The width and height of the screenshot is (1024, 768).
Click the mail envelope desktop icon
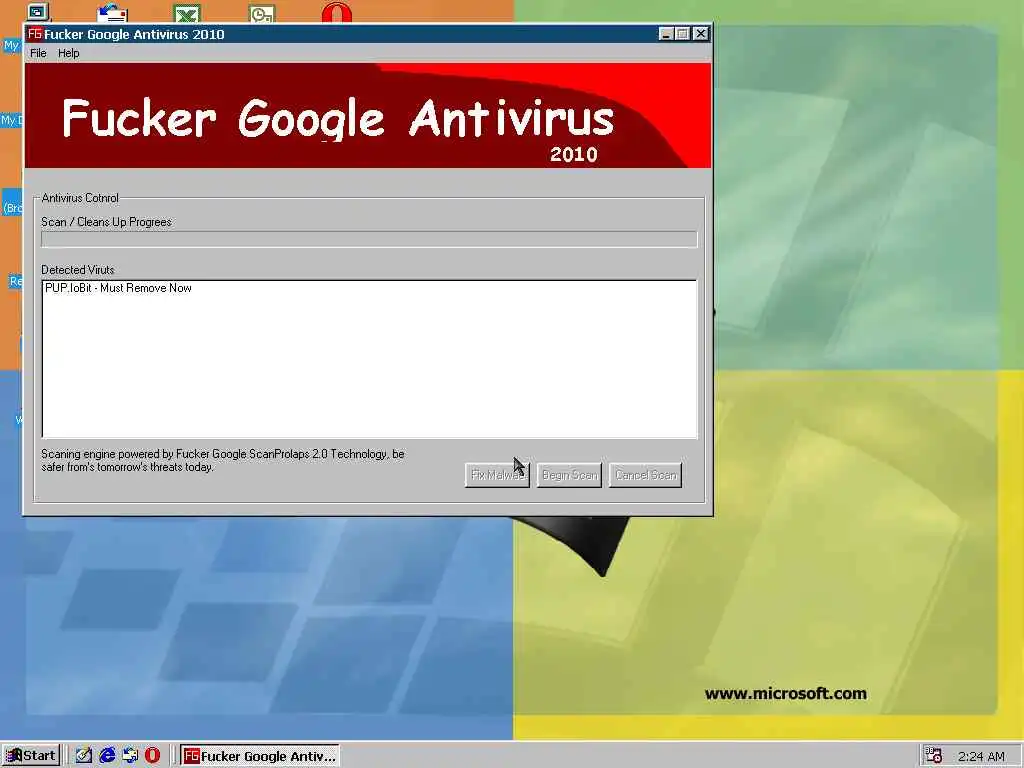pos(112,13)
